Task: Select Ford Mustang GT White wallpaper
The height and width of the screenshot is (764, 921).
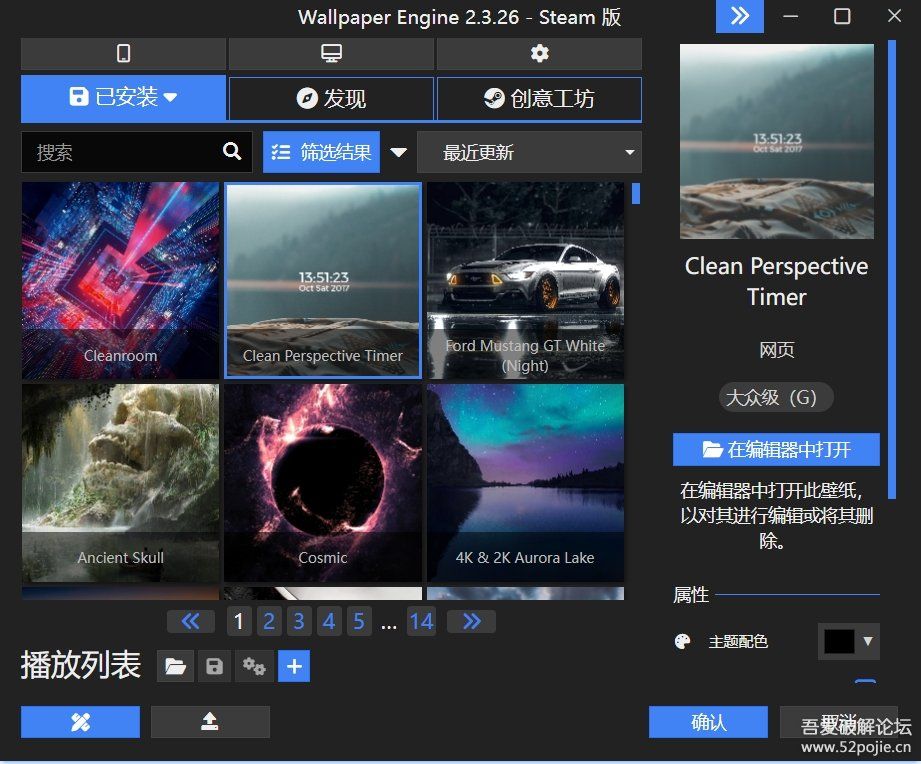Action: tap(525, 281)
